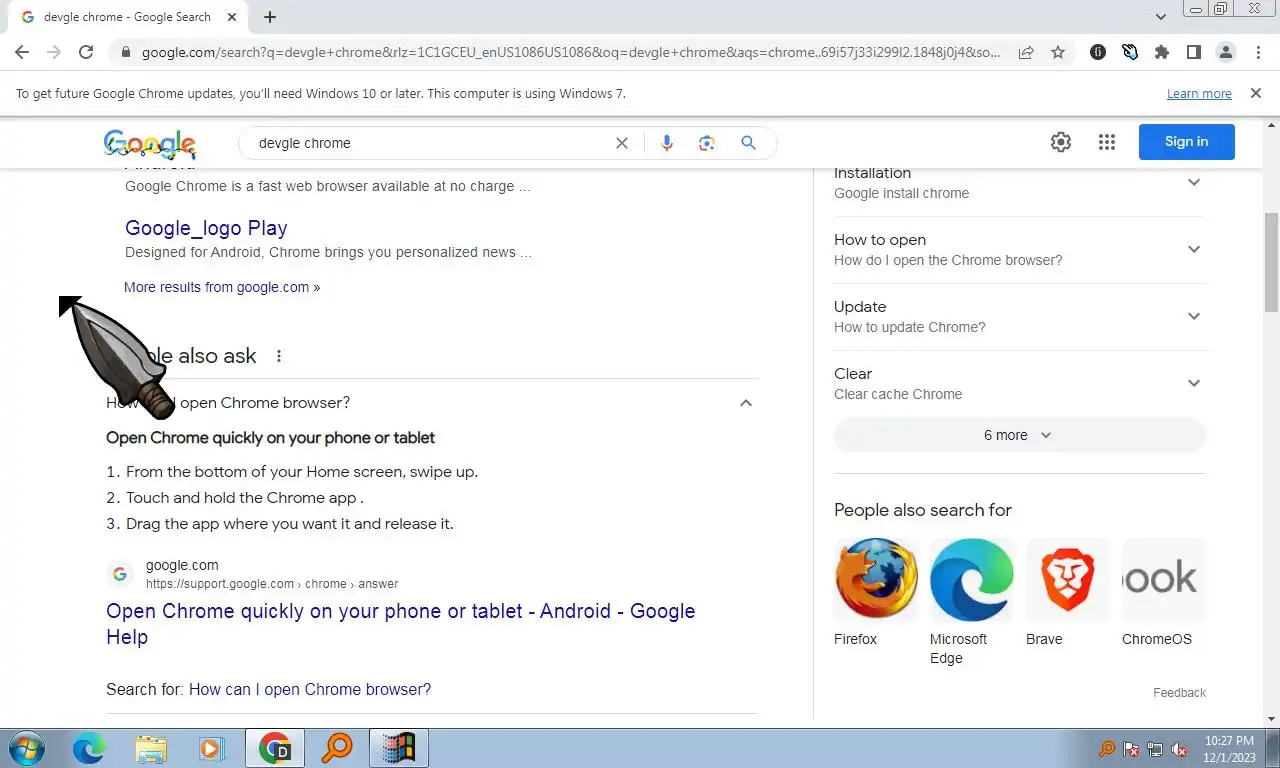Search by image with Lens
The height and width of the screenshot is (768, 1280).
coord(707,143)
